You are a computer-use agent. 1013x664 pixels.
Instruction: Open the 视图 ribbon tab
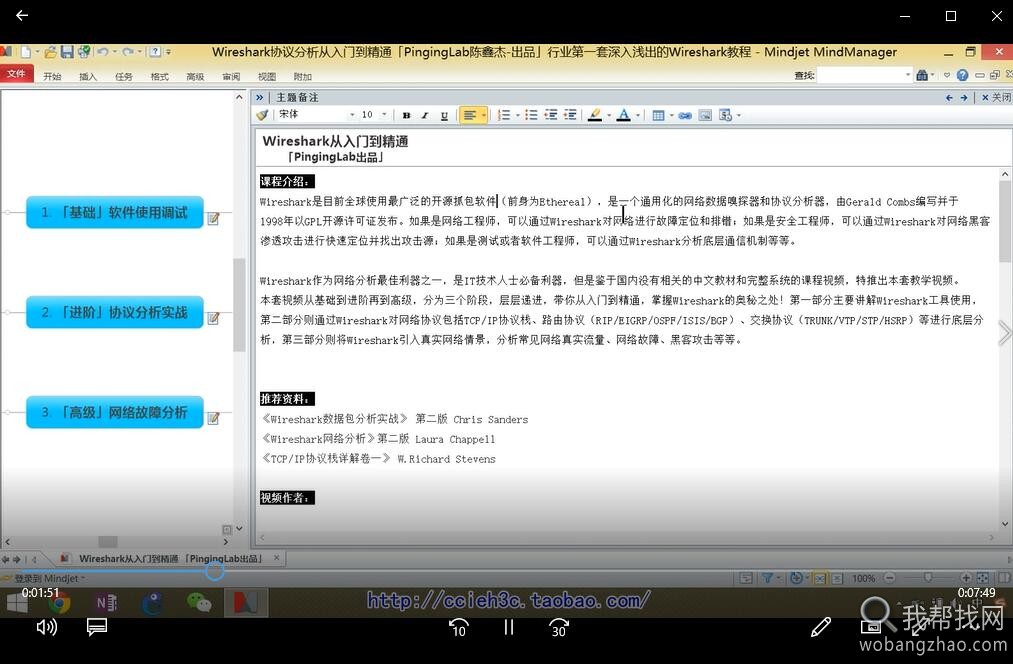click(267, 76)
